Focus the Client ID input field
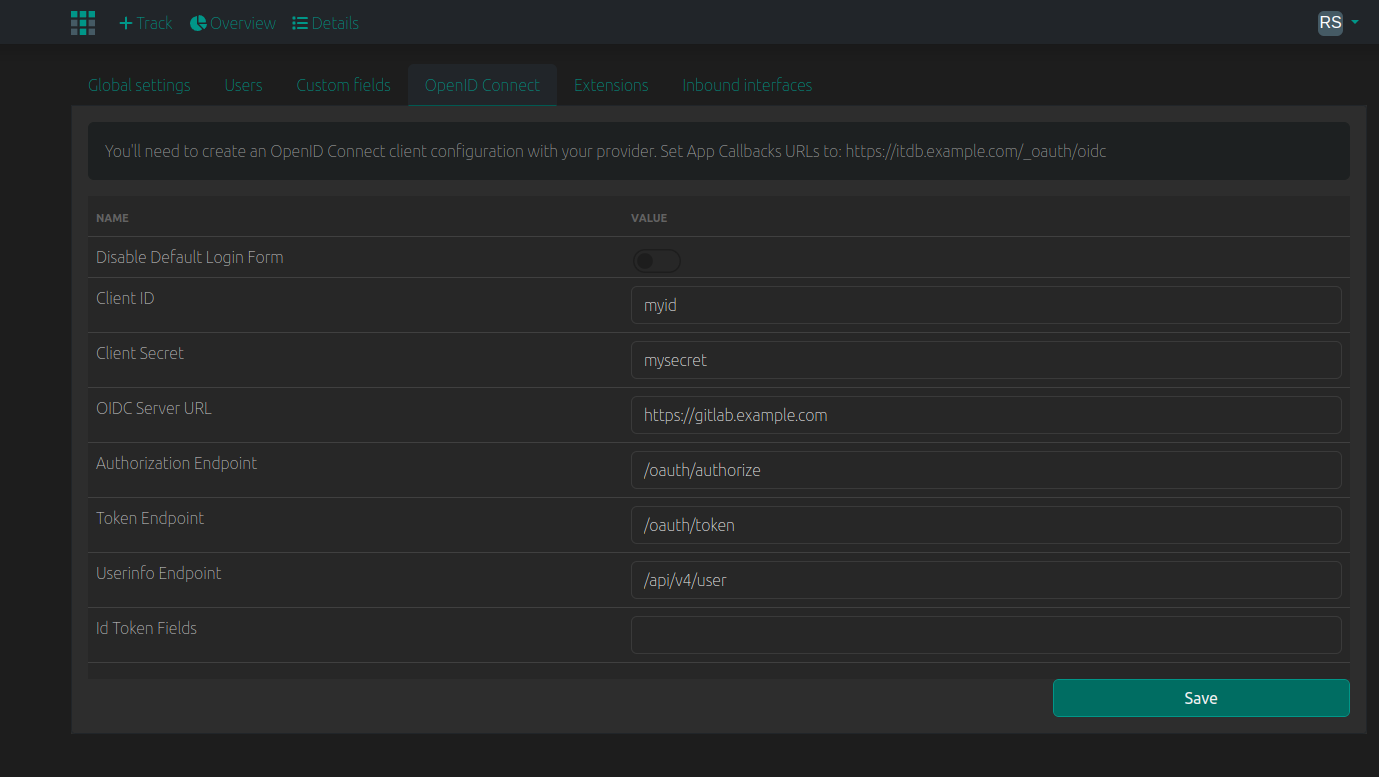 click(x=986, y=305)
